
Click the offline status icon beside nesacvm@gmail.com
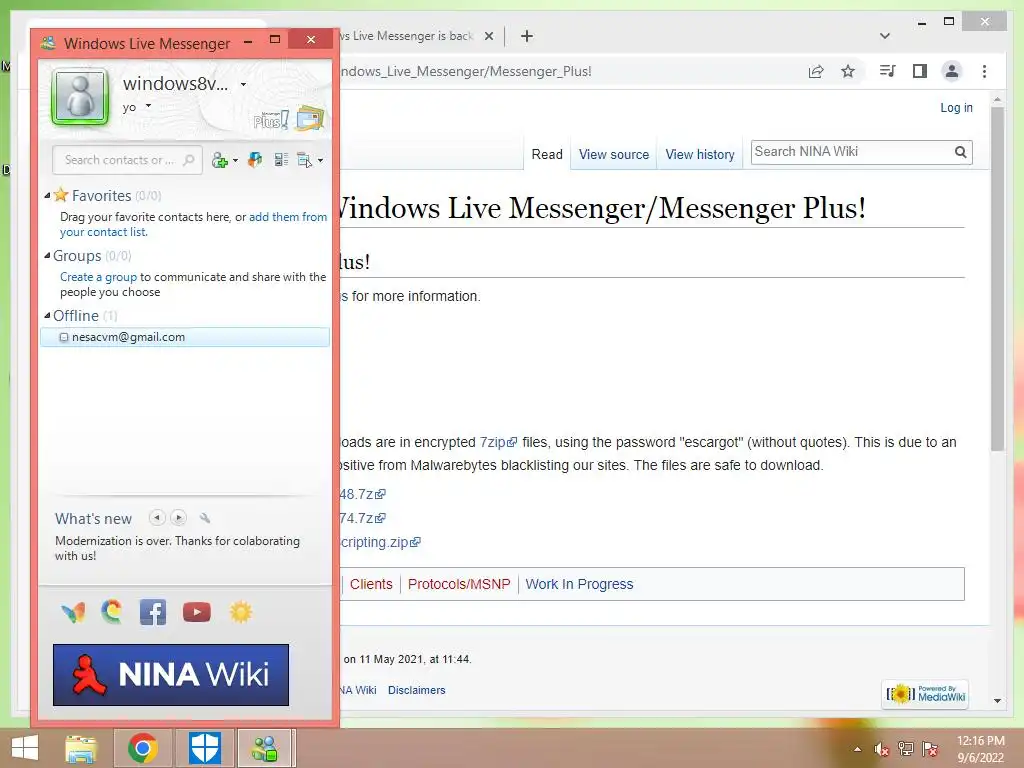tap(64, 338)
